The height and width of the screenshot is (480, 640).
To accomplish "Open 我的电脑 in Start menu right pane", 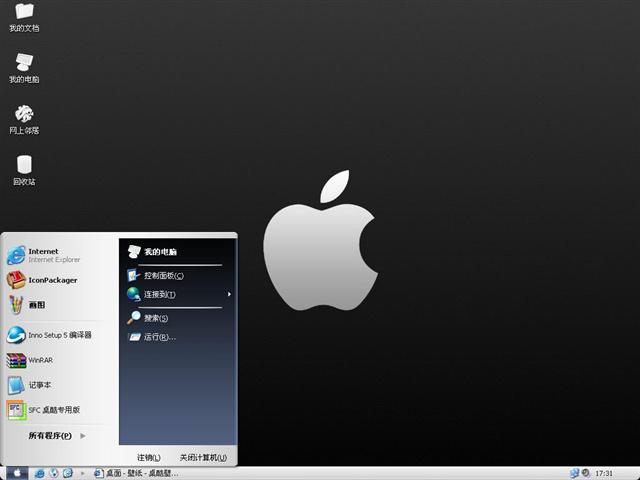I will 158,252.
